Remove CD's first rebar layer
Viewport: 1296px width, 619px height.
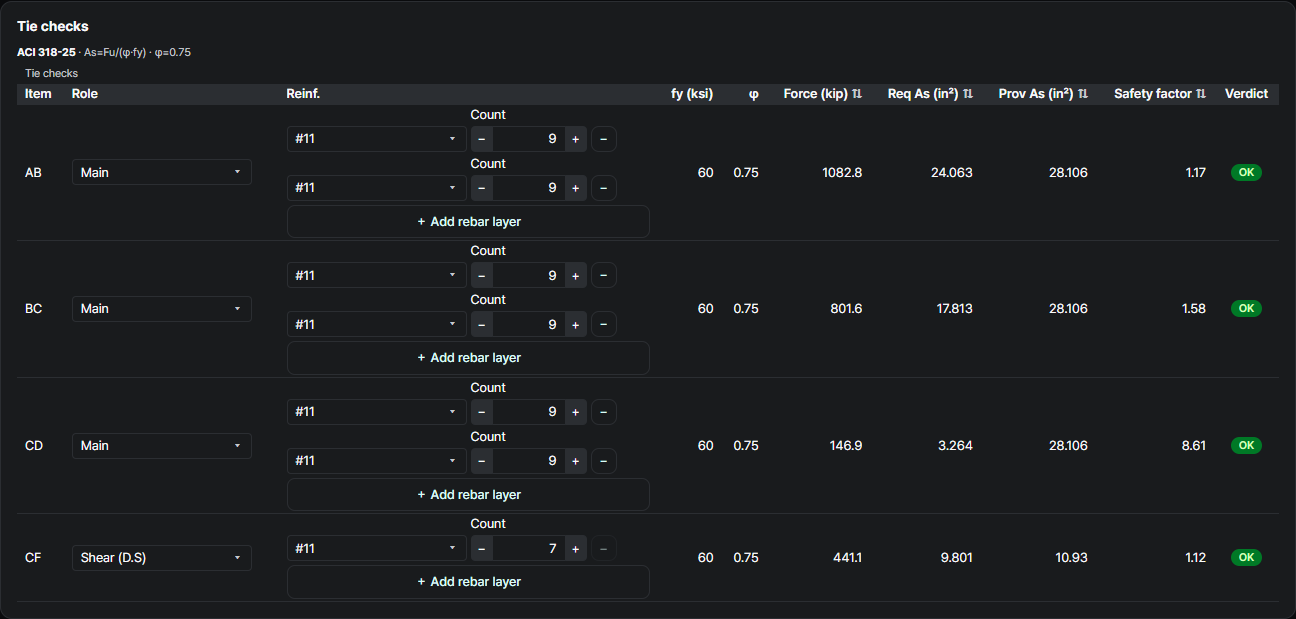click(604, 412)
